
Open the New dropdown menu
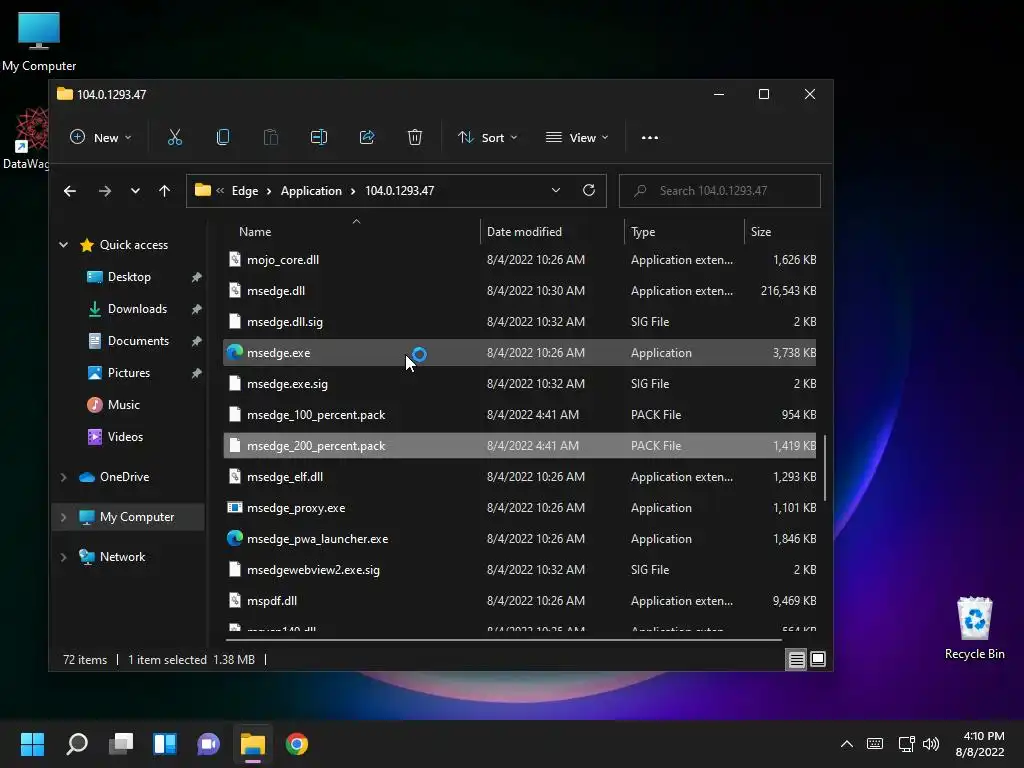101,138
